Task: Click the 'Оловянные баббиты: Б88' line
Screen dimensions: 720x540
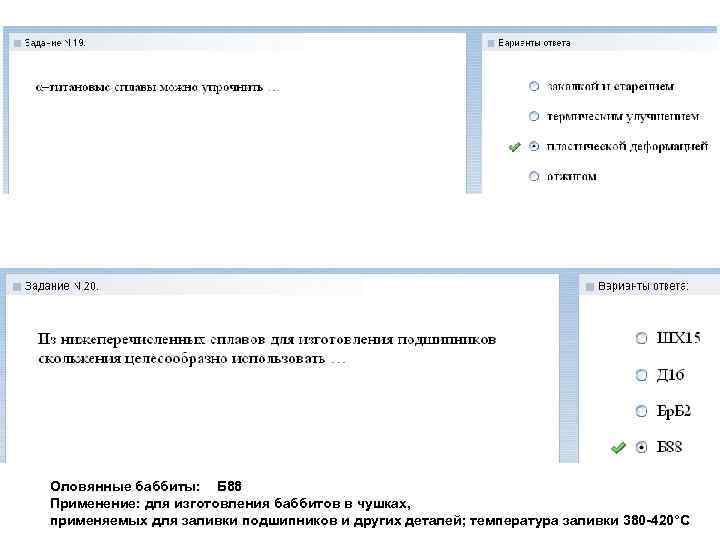Action: [146, 486]
